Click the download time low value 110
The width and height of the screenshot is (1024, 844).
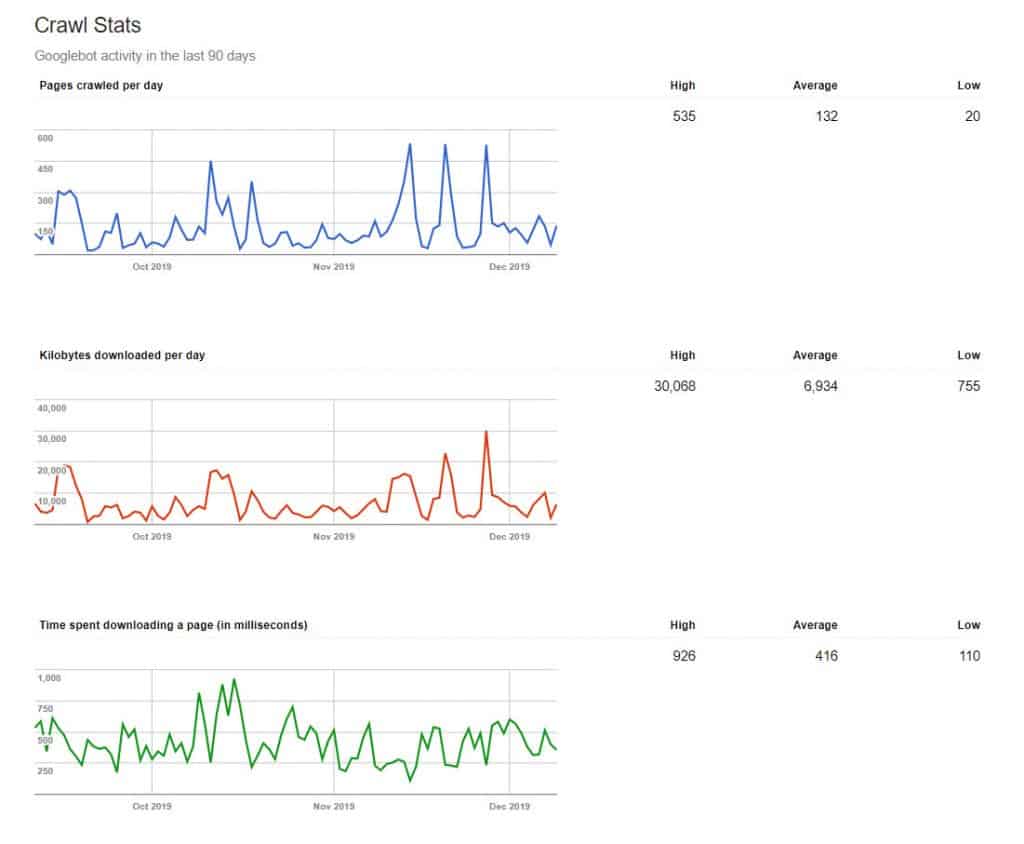tap(970, 656)
